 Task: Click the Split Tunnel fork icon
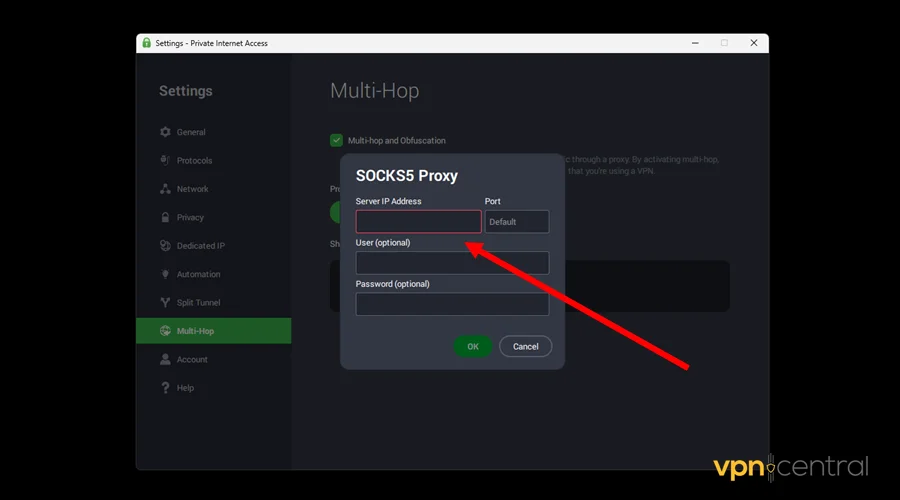pyautogui.click(x=165, y=303)
